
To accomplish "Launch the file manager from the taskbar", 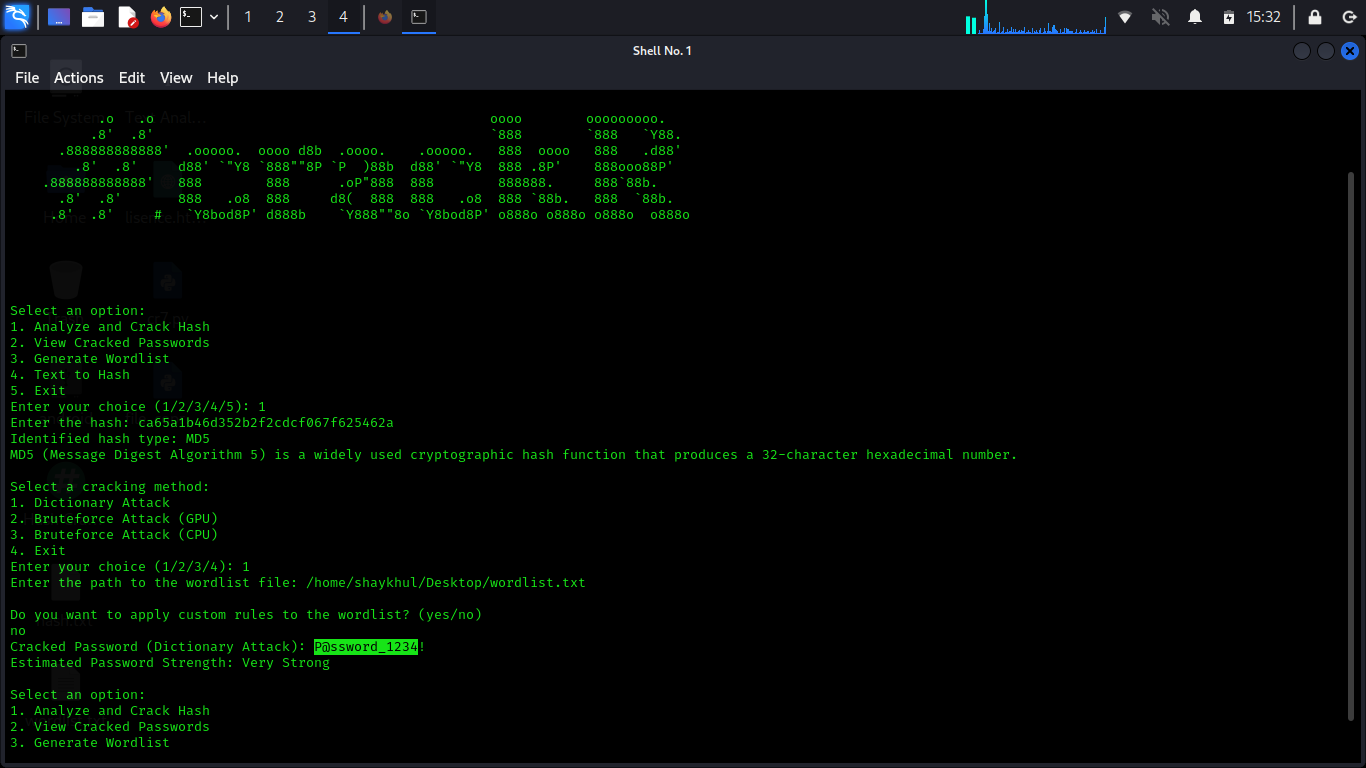I will pos(93,17).
